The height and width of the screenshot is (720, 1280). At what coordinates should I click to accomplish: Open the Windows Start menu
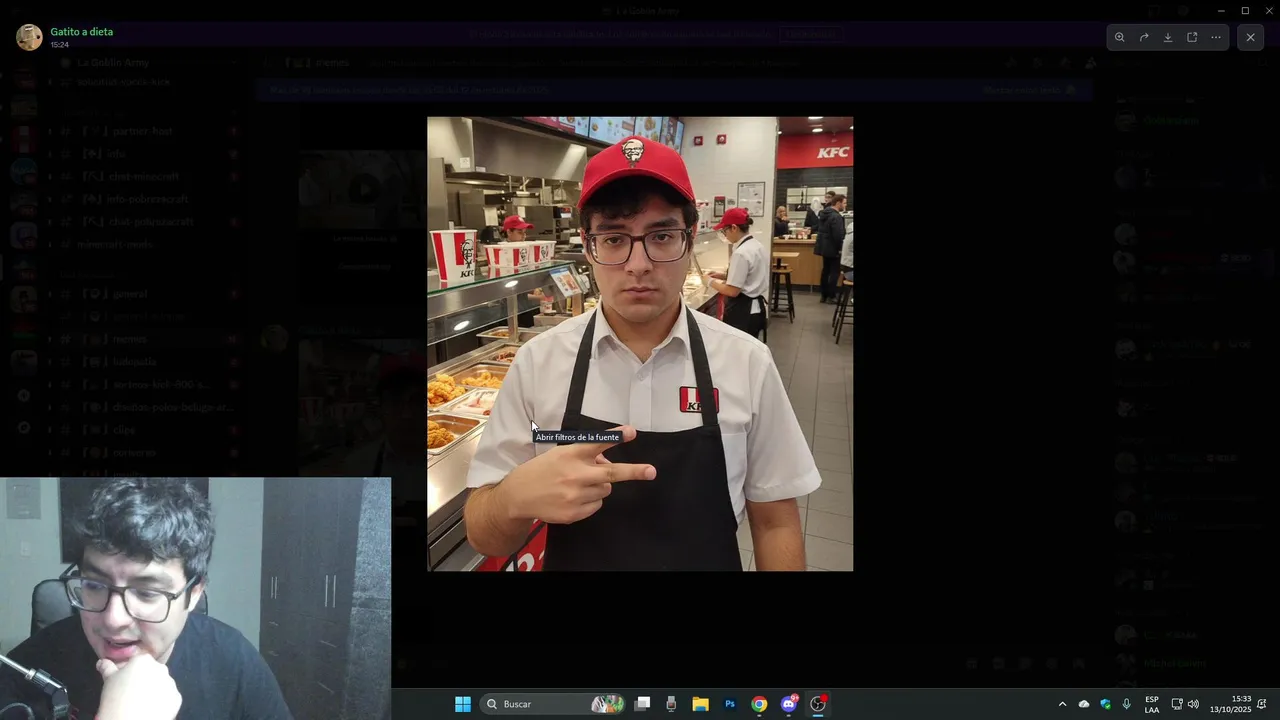pyautogui.click(x=463, y=704)
